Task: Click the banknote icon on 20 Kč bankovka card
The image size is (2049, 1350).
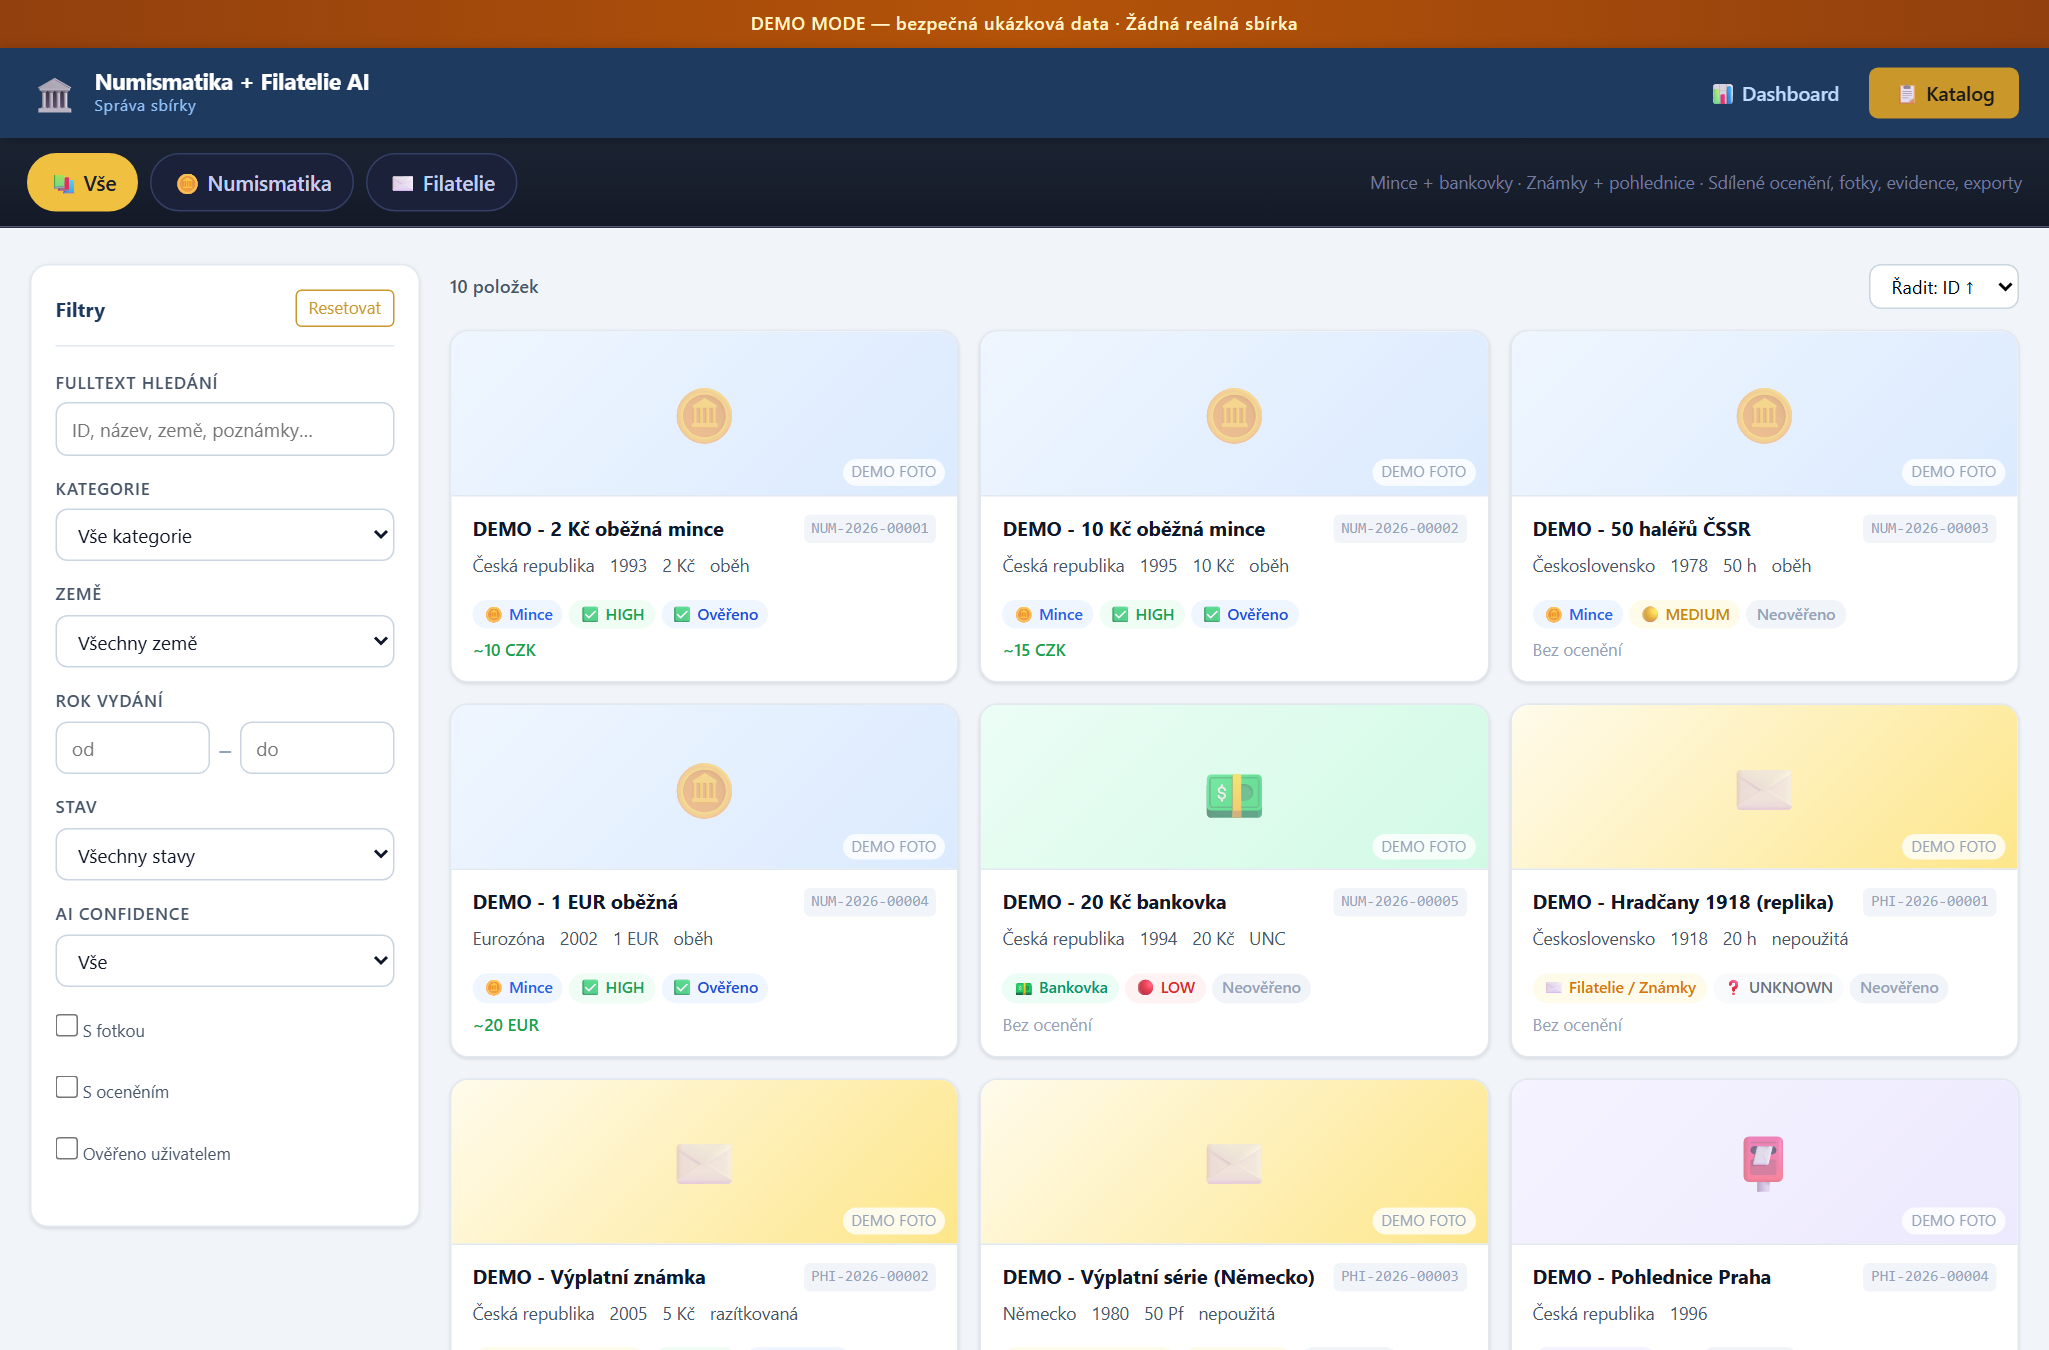Action: point(1234,795)
